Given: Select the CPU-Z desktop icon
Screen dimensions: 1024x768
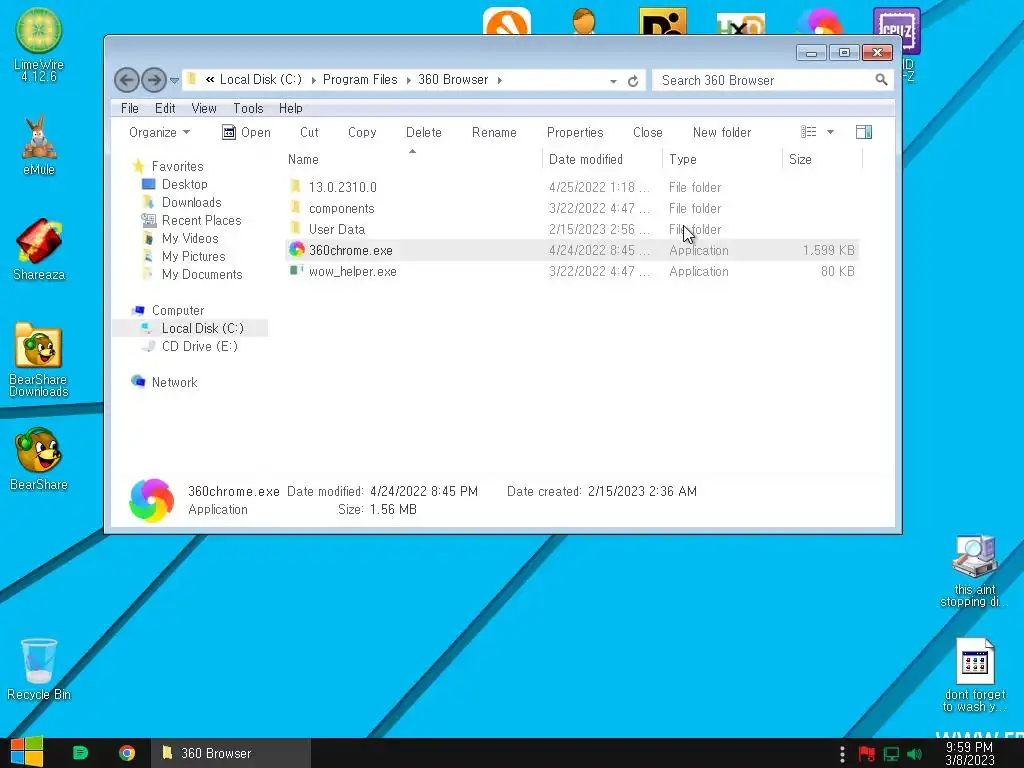Looking at the screenshot, I should pyautogui.click(x=897, y=30).
